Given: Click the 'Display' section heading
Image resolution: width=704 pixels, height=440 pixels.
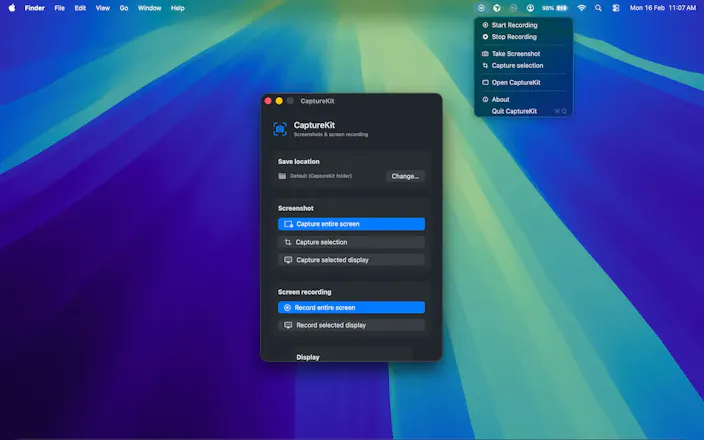Looking at the screenshot, I should 308,357.
